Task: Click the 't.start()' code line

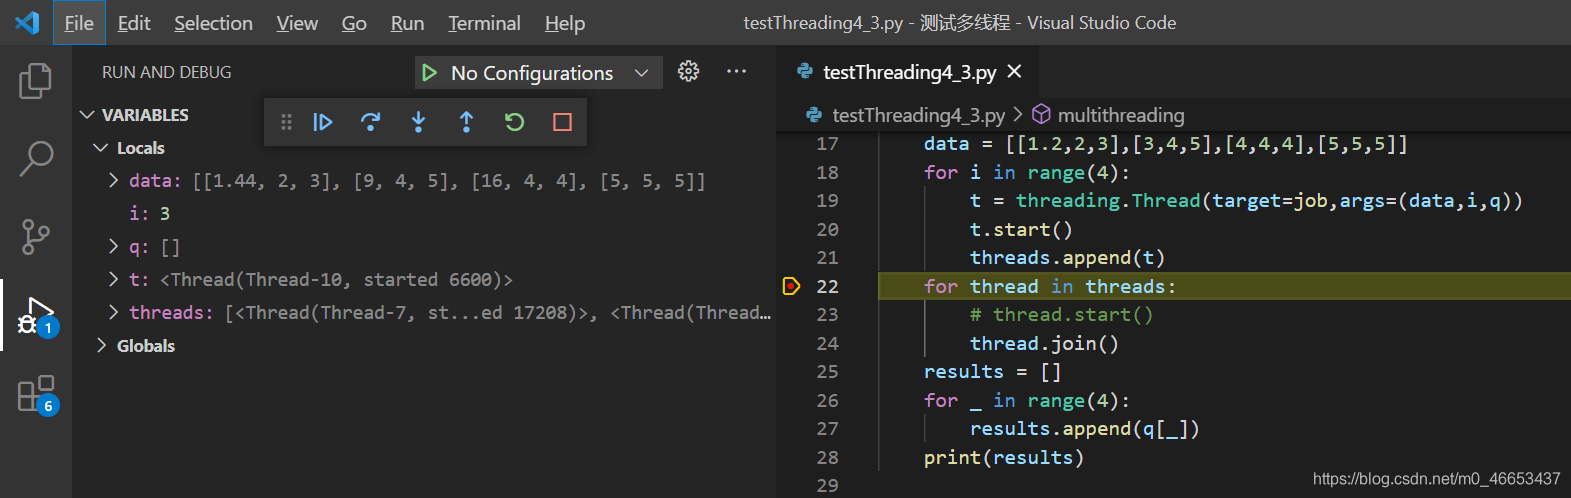Action: click(x=1021, y=229)
